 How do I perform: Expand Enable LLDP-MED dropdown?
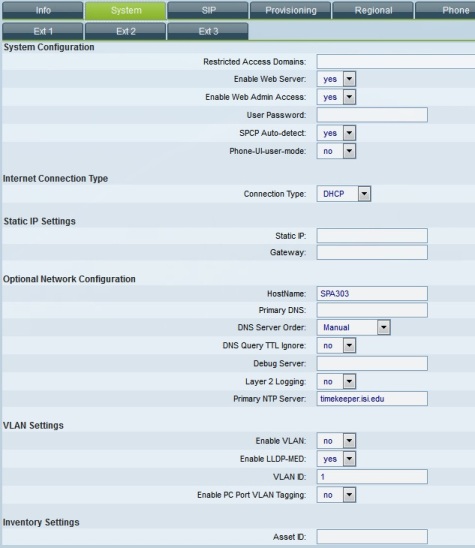coord(336,459)
